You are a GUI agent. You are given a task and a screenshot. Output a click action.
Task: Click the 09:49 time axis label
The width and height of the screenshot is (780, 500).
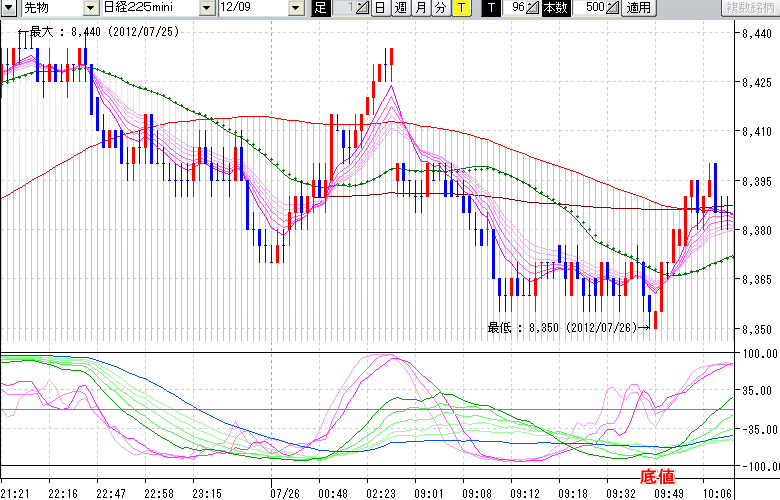(x=669, y=494)
